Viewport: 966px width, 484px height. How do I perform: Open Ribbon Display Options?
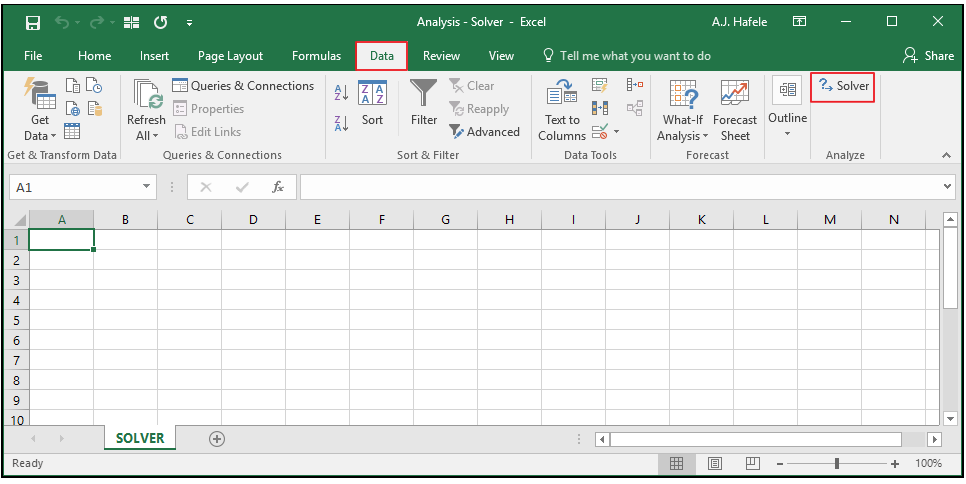[x=799, y=22]
